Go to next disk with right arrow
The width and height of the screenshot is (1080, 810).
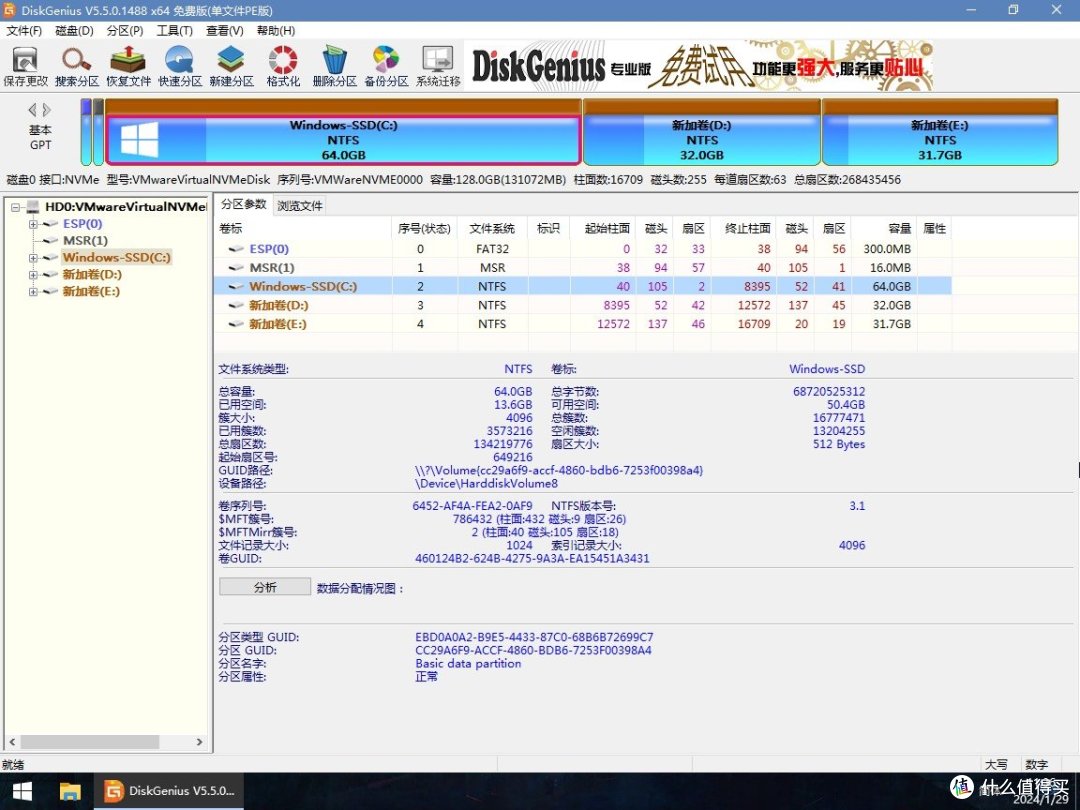click(x=46, y=110)
